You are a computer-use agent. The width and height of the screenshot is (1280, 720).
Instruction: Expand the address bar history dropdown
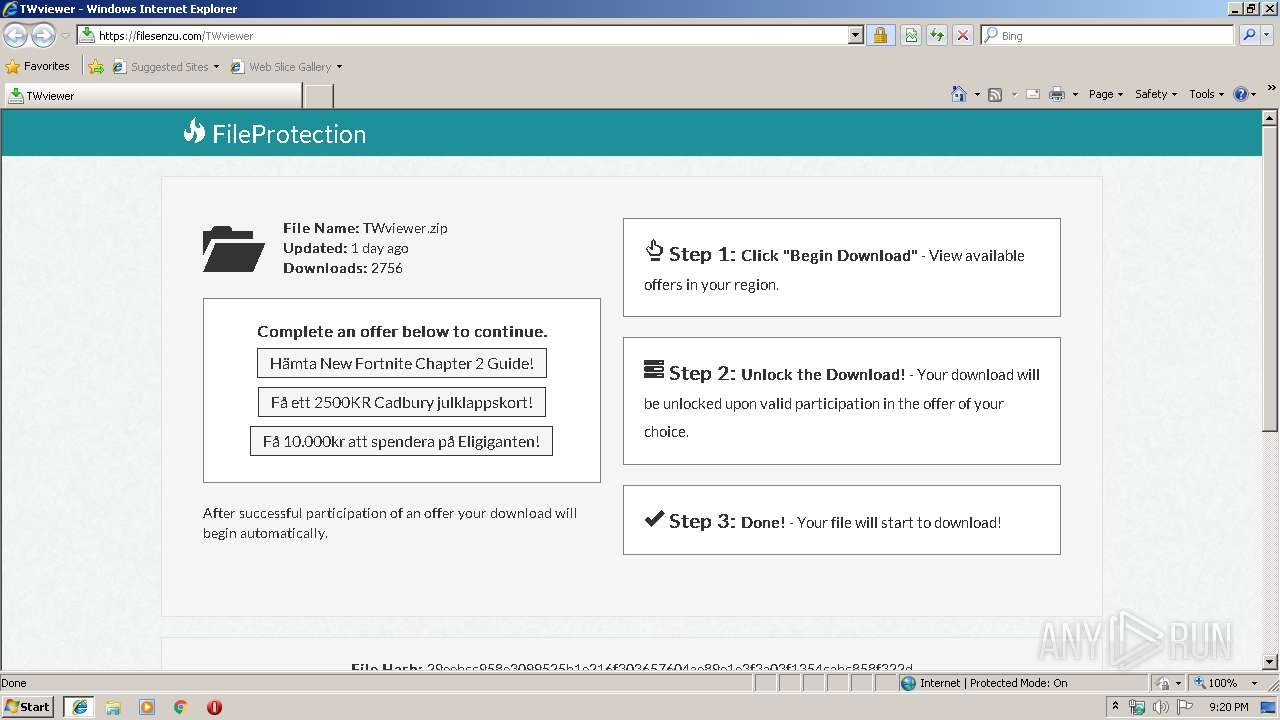click(855, 35)
